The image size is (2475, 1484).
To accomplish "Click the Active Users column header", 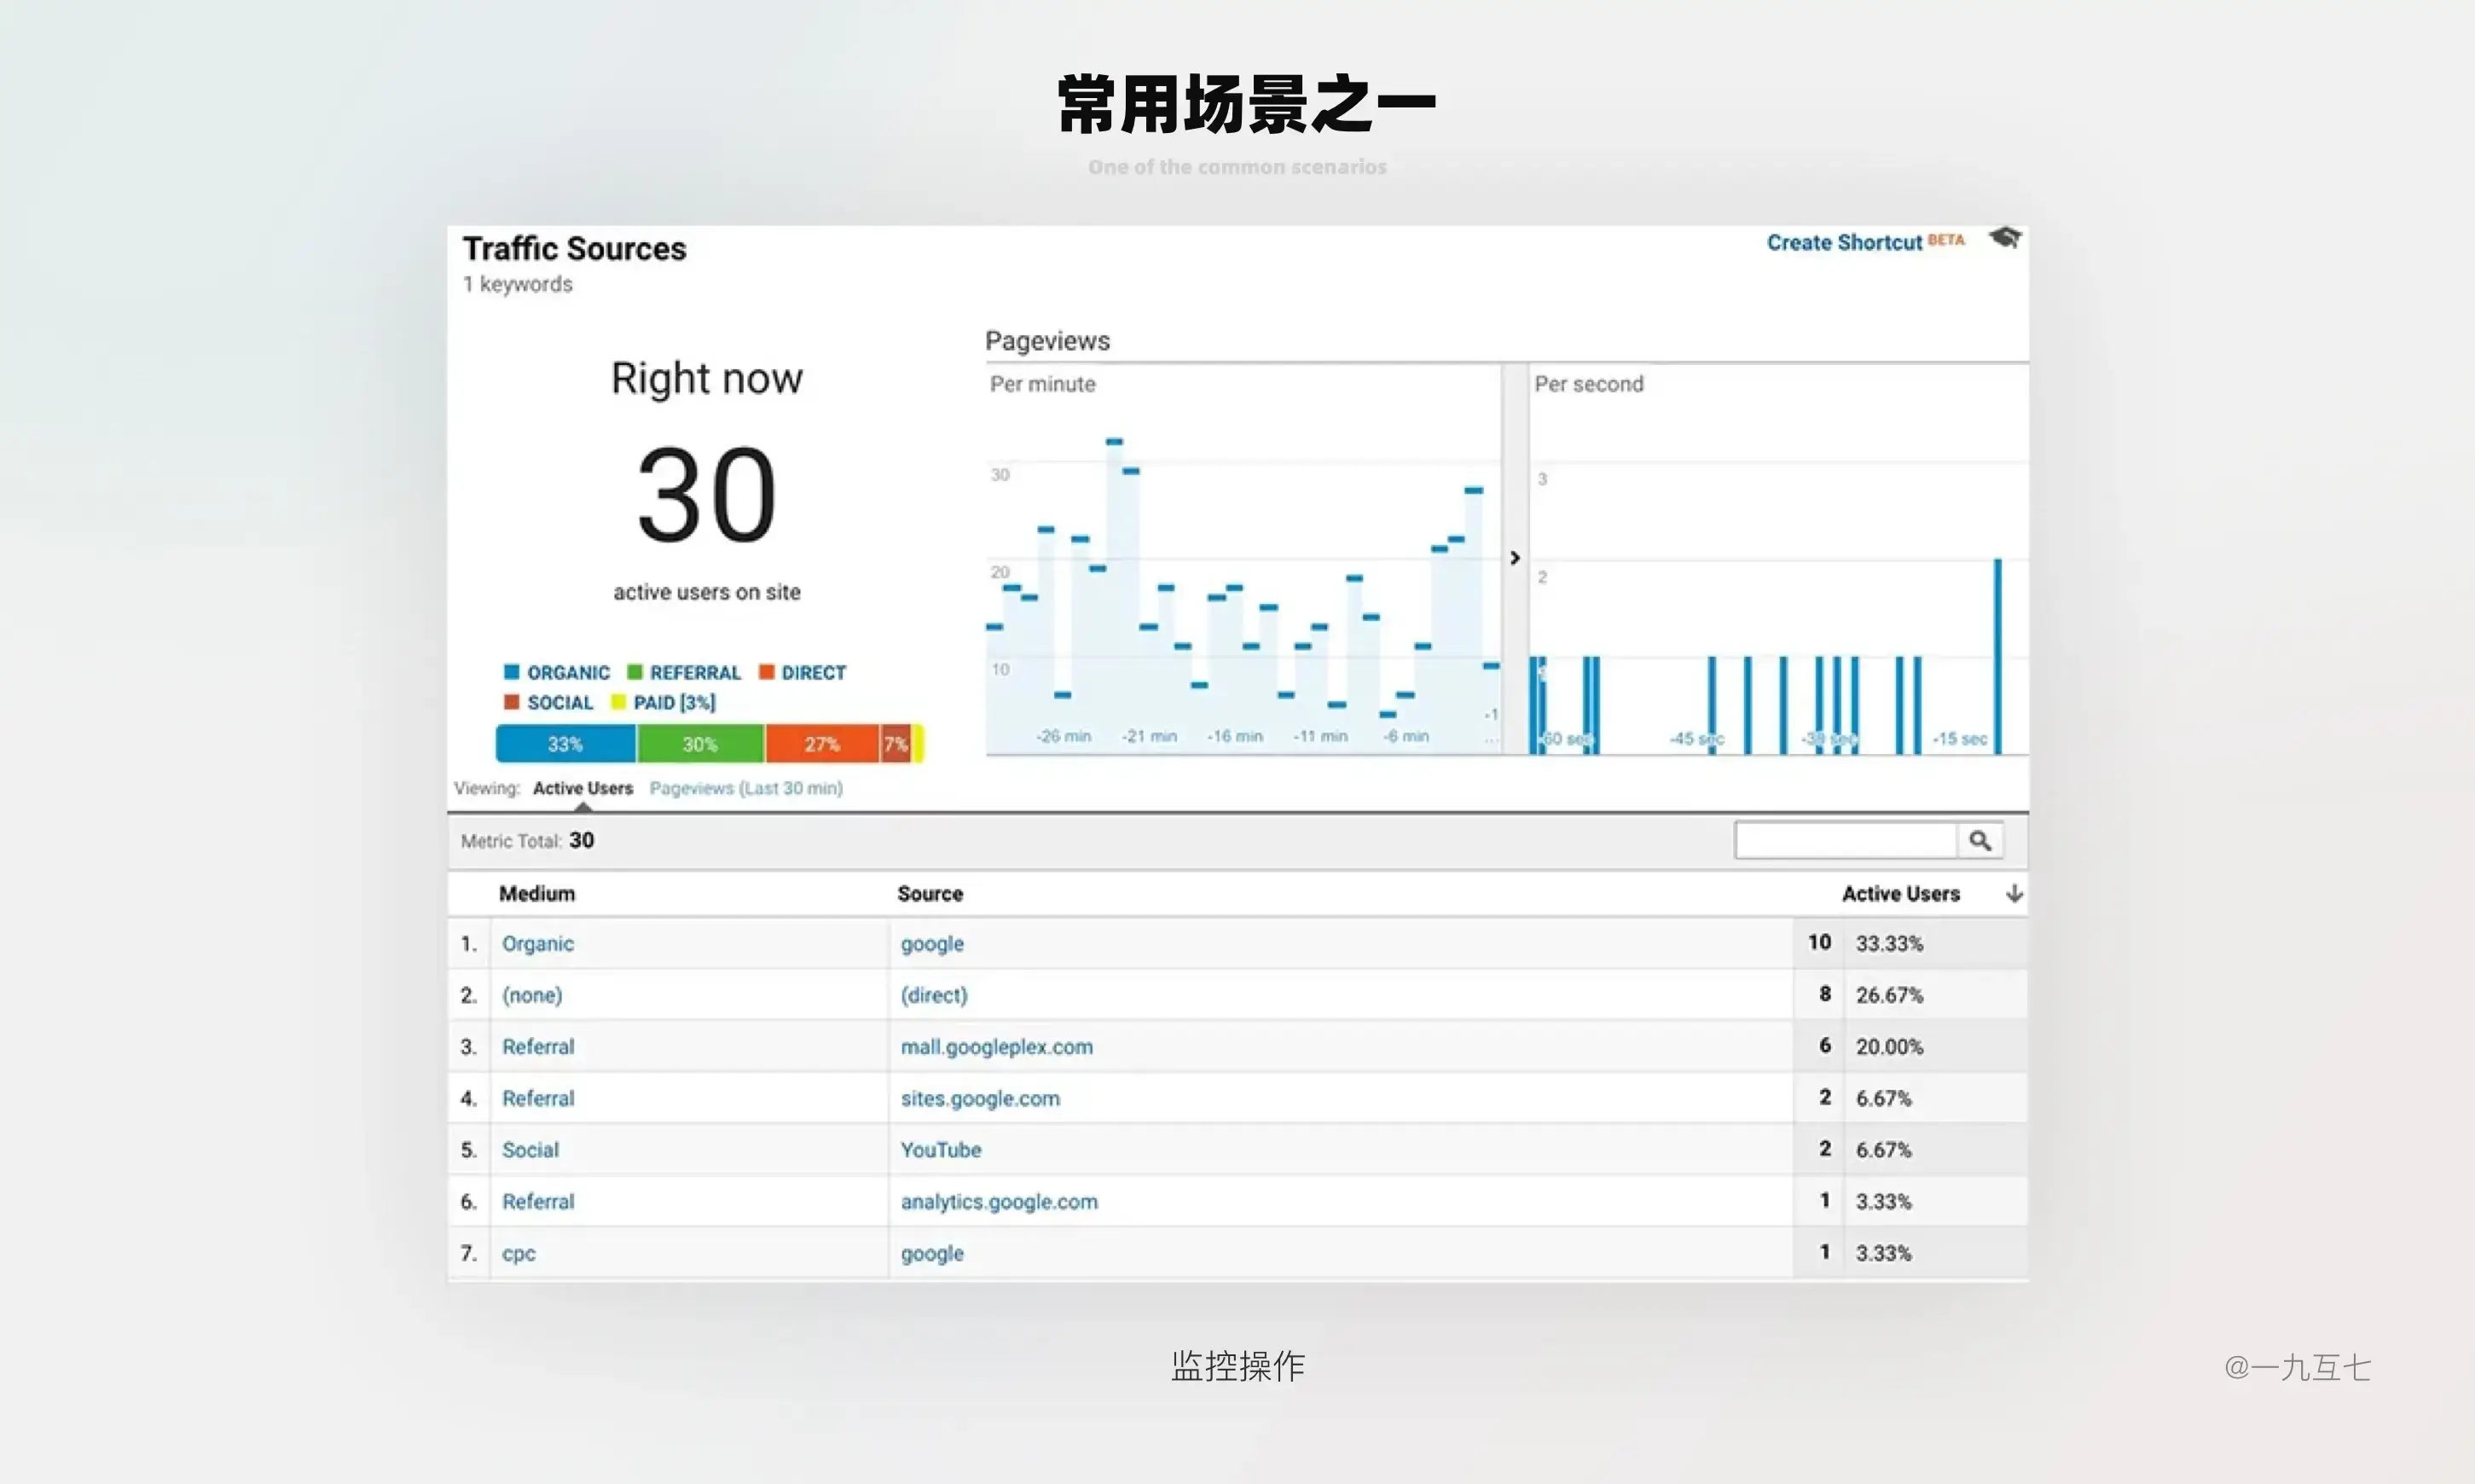I will (x=1900, y=893).
